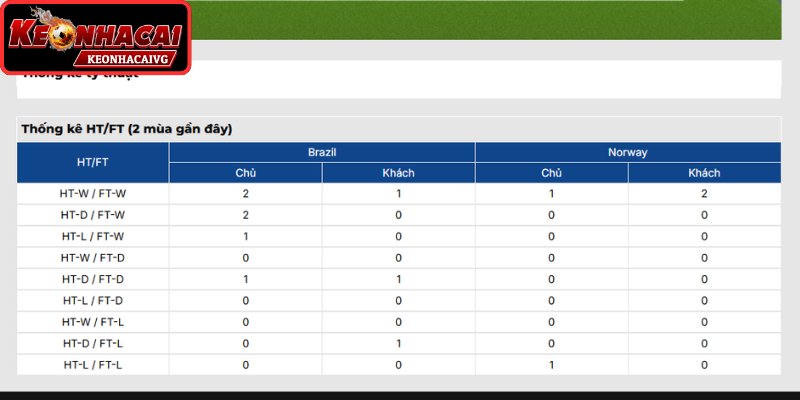The width and height of the screenshot is (800, 400).
Task: Click Norway Khách value in HT-L / FT-W row
Action: point(704,237)
